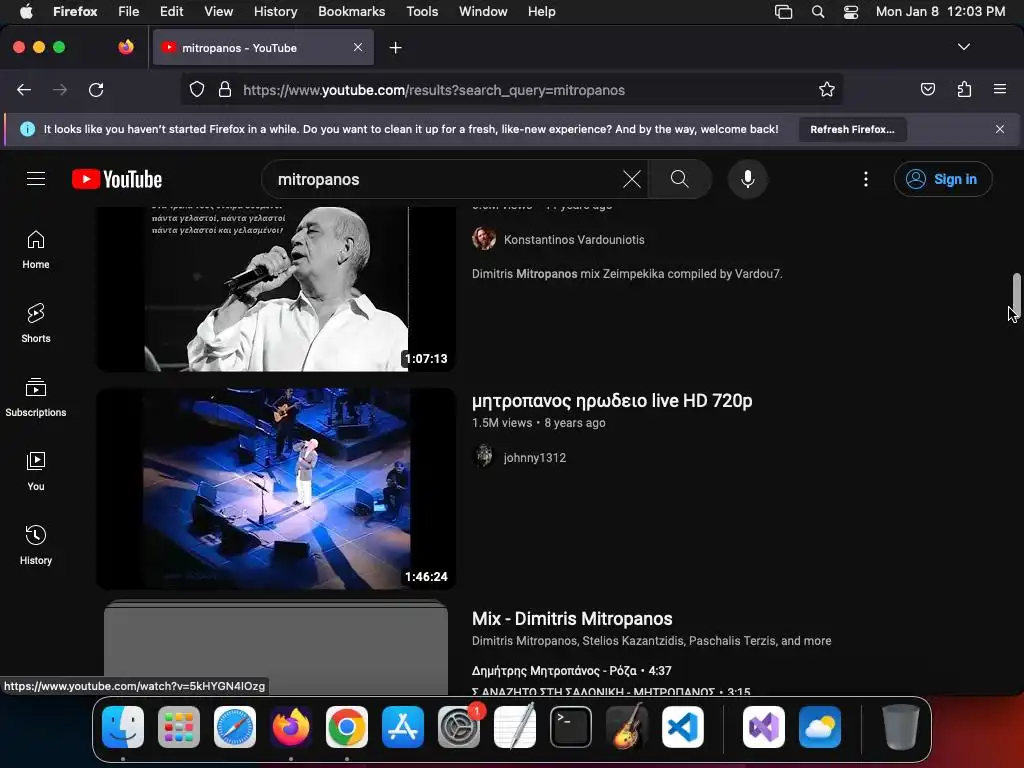Open the Apple menu
1024x768 pixels.
point(26,11)
